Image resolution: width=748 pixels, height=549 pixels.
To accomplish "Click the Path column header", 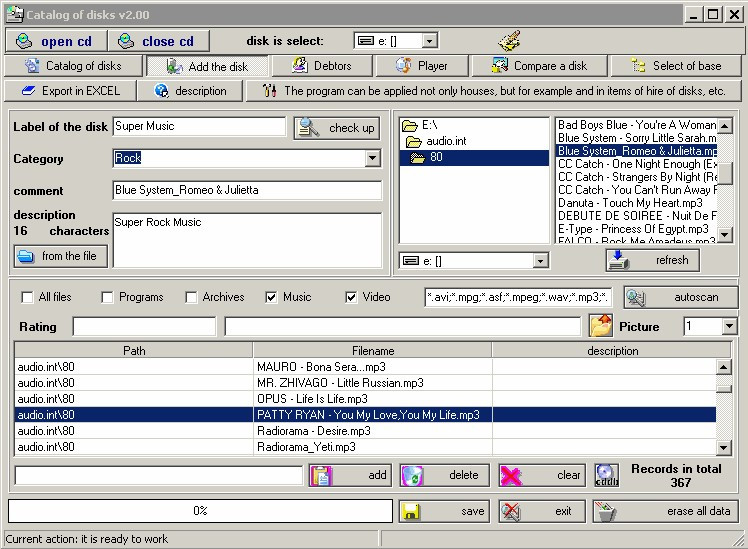I will 134,351.
